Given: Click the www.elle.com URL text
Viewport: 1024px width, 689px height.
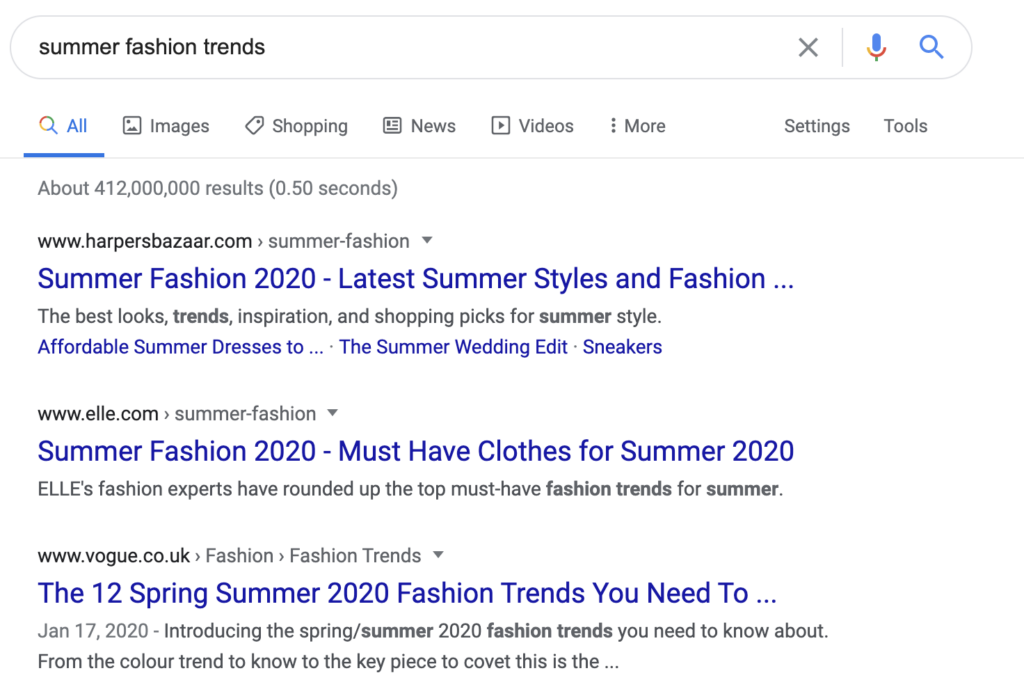Looking at the screenshot, I should [98, 413].
